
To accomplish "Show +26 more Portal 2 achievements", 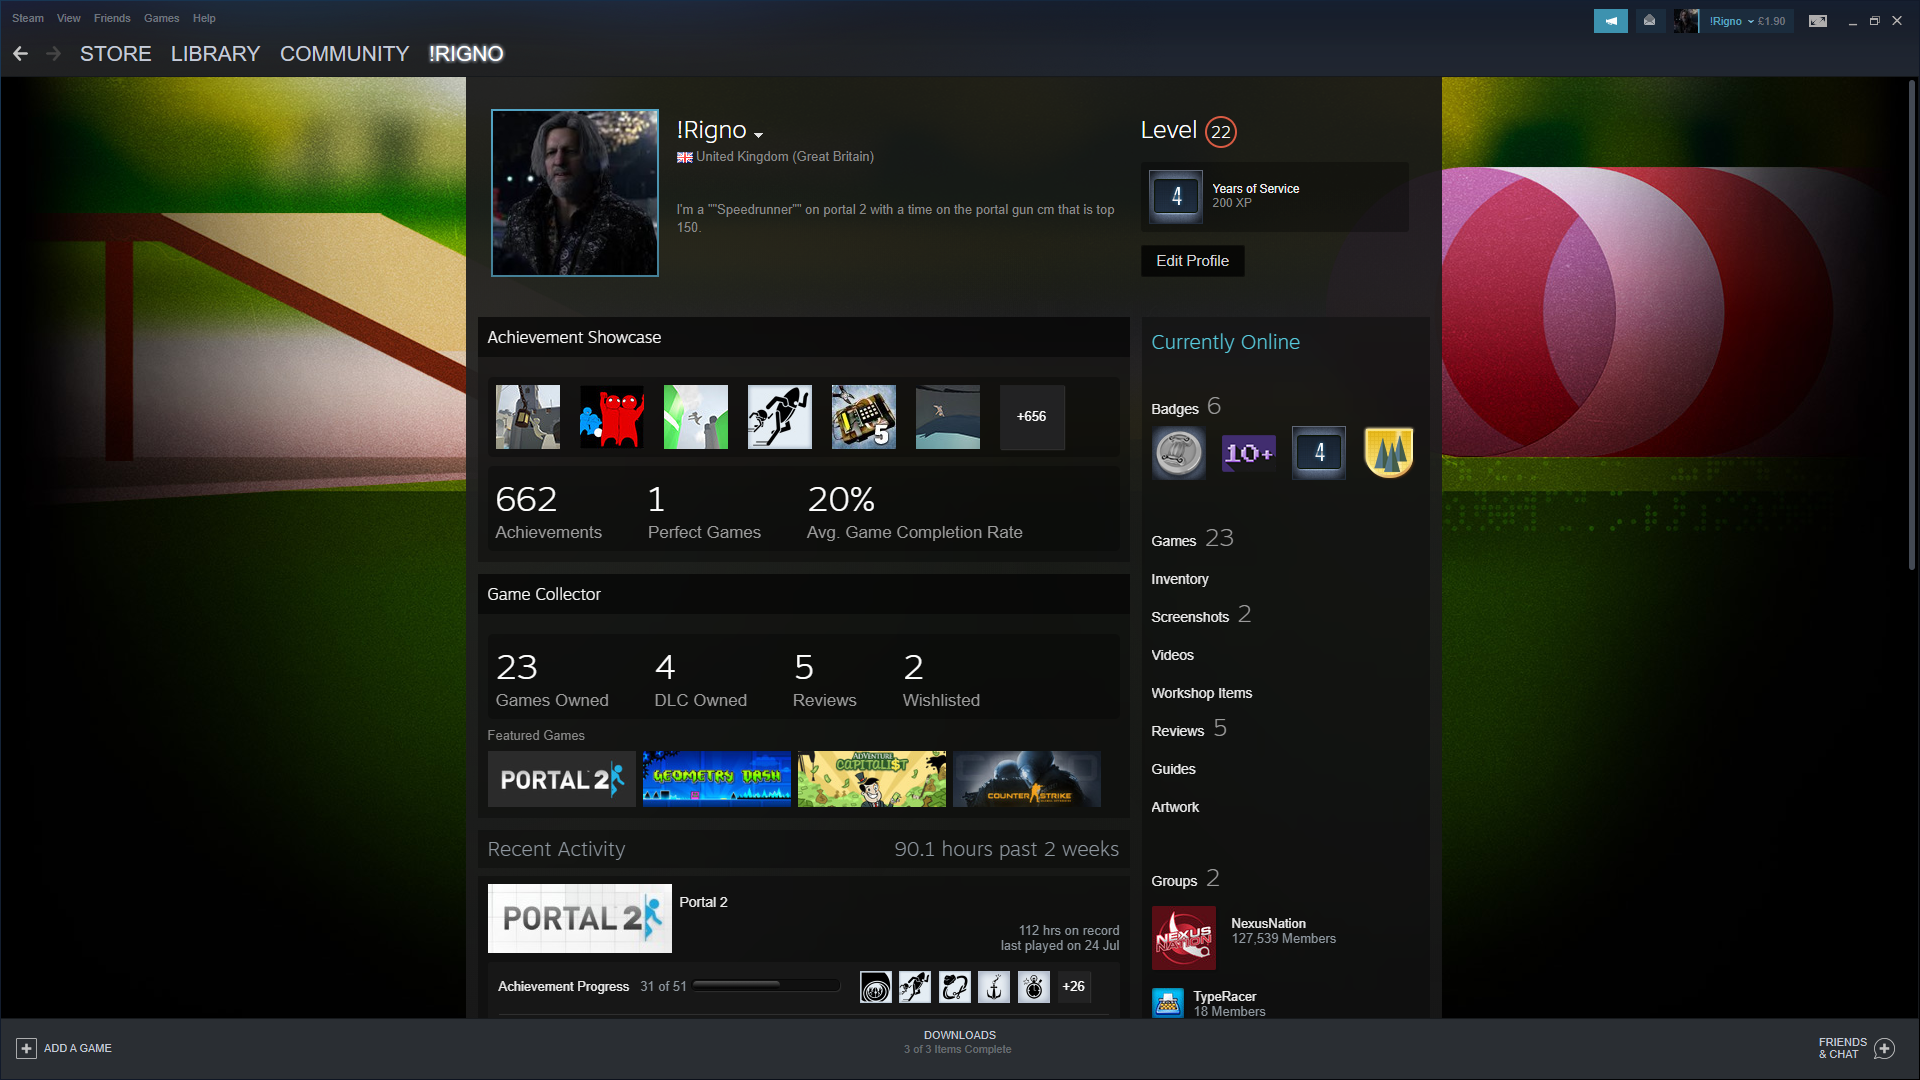I will [1074, 987].
